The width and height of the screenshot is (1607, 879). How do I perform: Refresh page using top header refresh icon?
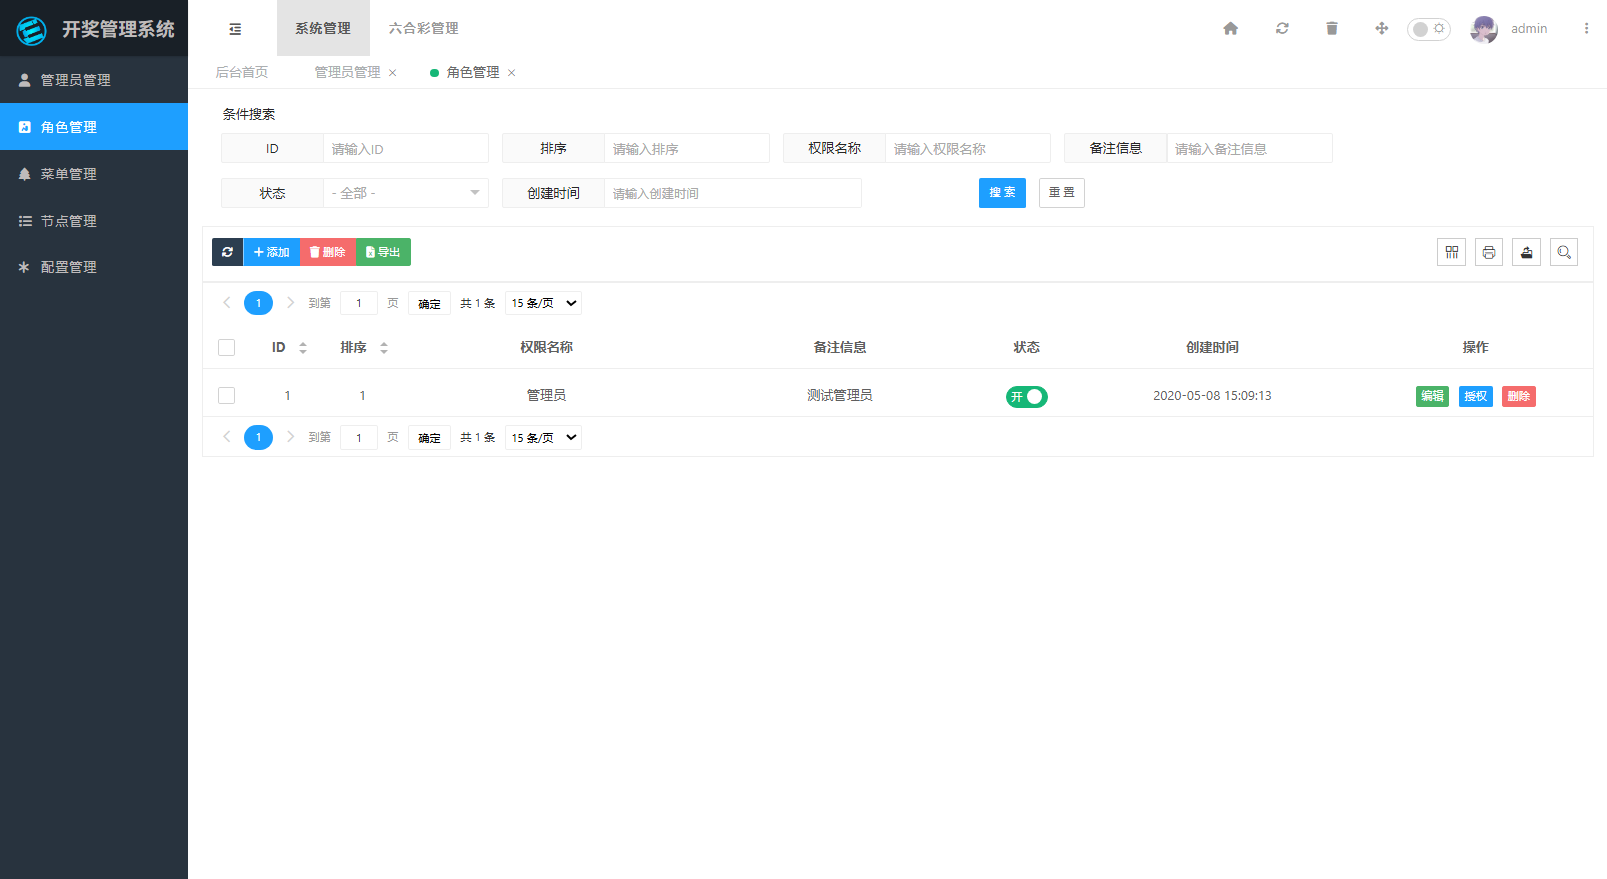[1282, 28]
